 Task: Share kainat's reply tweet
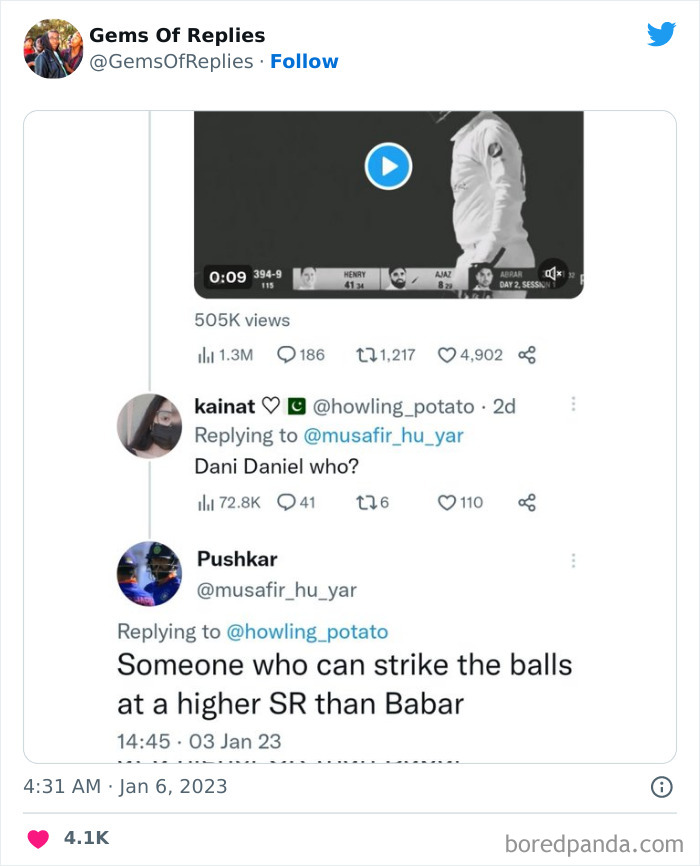(x=527, y=502)
